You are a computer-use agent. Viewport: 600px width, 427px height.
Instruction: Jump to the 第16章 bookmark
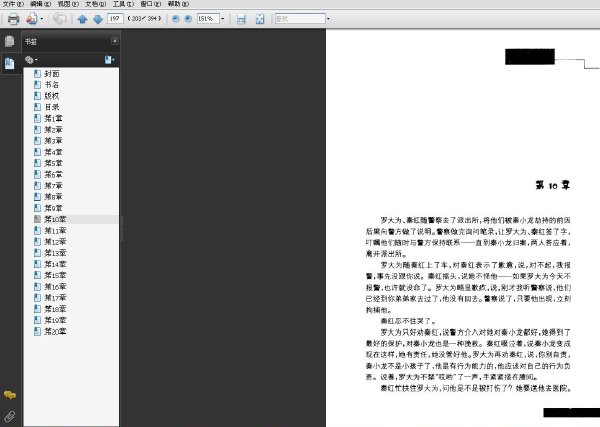[55, 286]
